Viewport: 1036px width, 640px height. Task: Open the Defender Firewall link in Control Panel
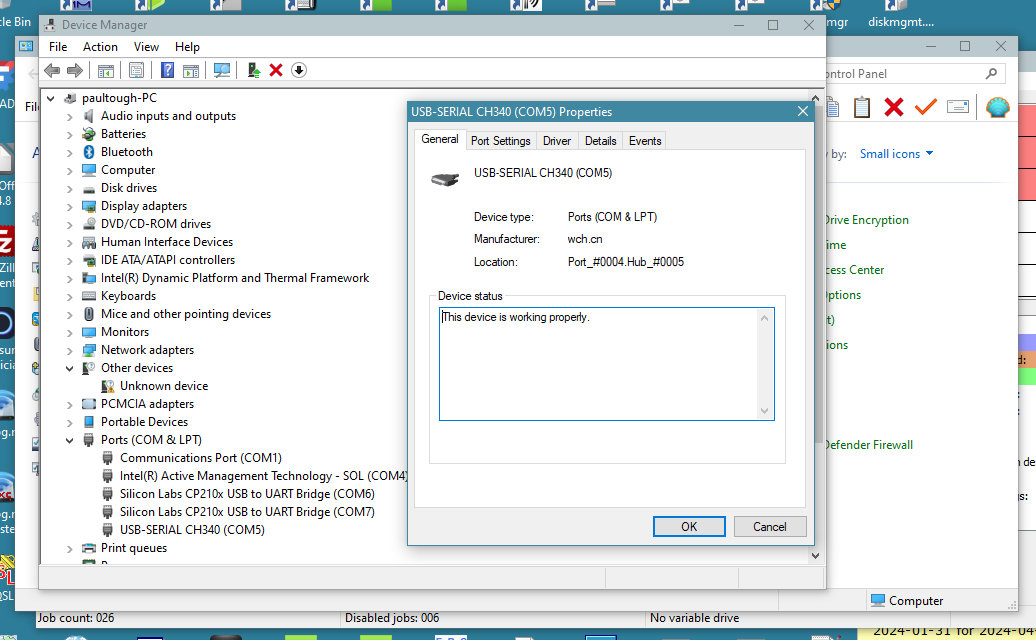(x=869, y=445)
